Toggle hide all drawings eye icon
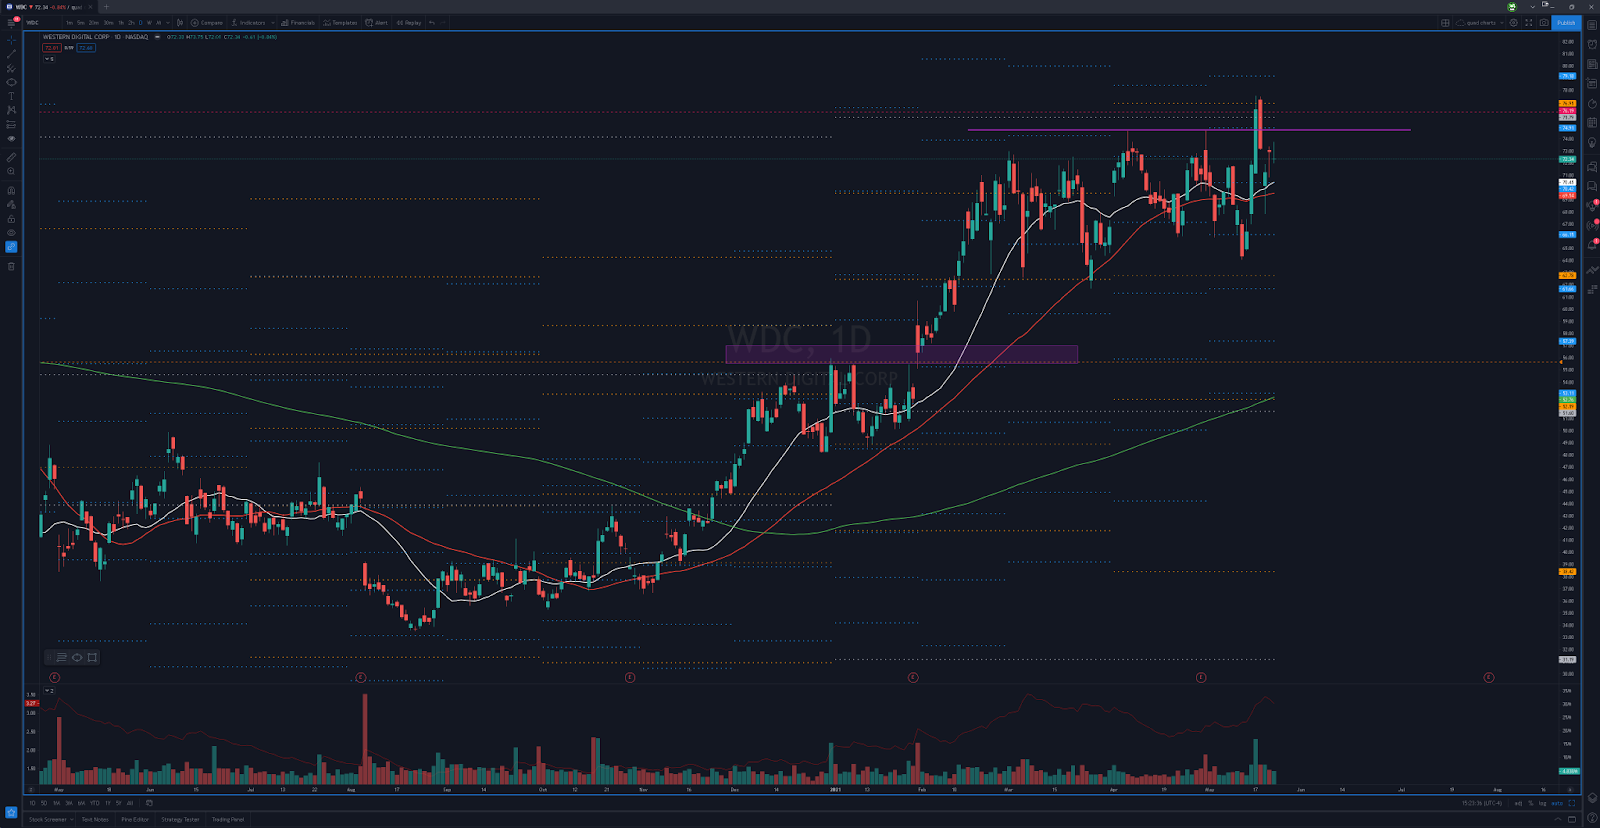 coord(11,233)
